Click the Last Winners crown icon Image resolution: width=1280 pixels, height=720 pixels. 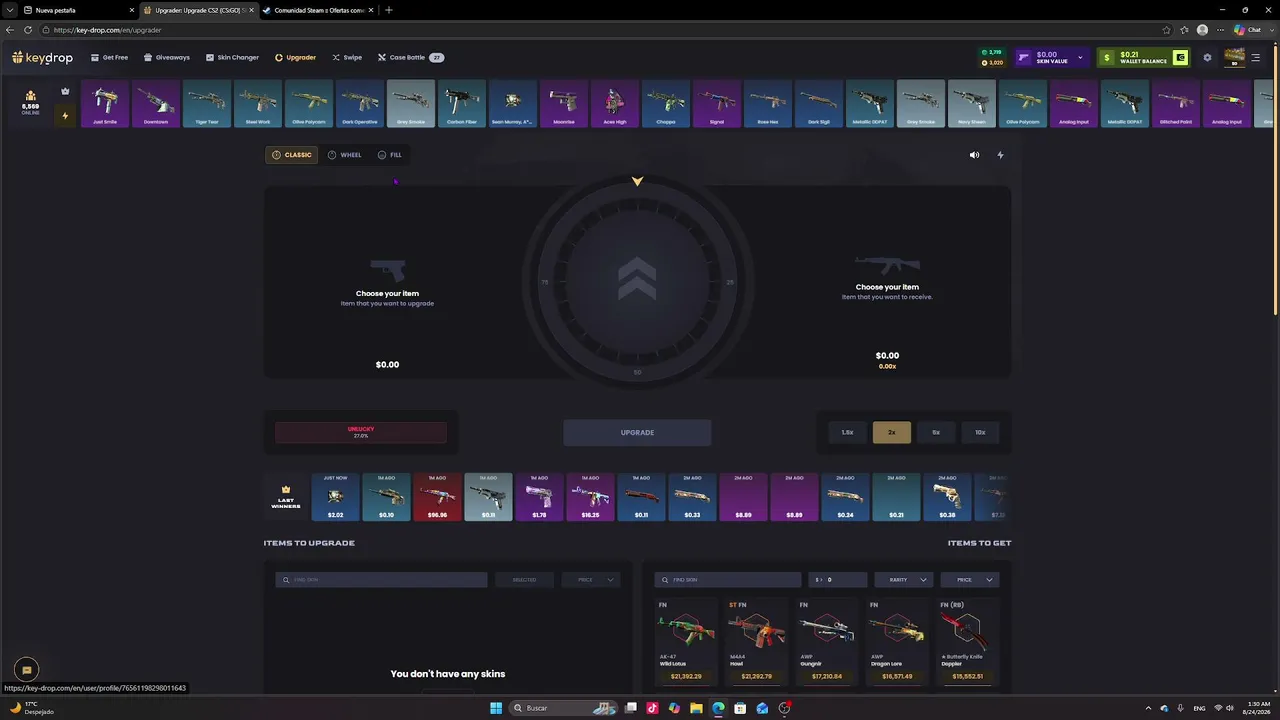(285, 490)
